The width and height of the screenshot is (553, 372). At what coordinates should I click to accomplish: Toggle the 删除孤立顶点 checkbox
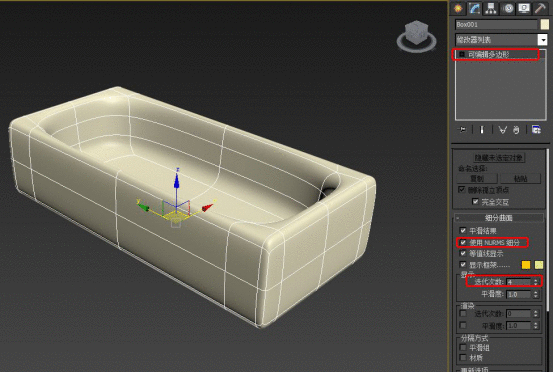[462, 190]
